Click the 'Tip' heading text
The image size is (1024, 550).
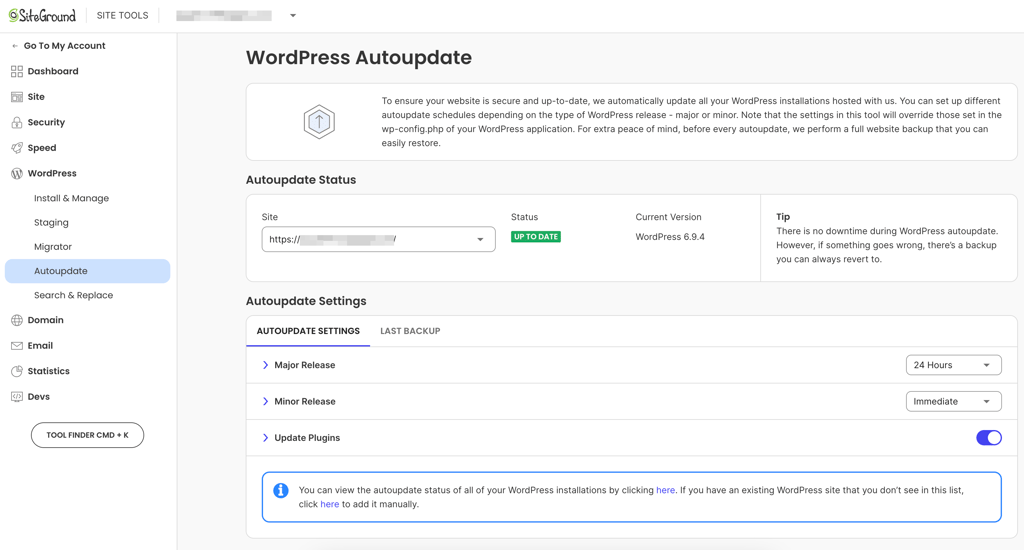click(x=783, y=217)
